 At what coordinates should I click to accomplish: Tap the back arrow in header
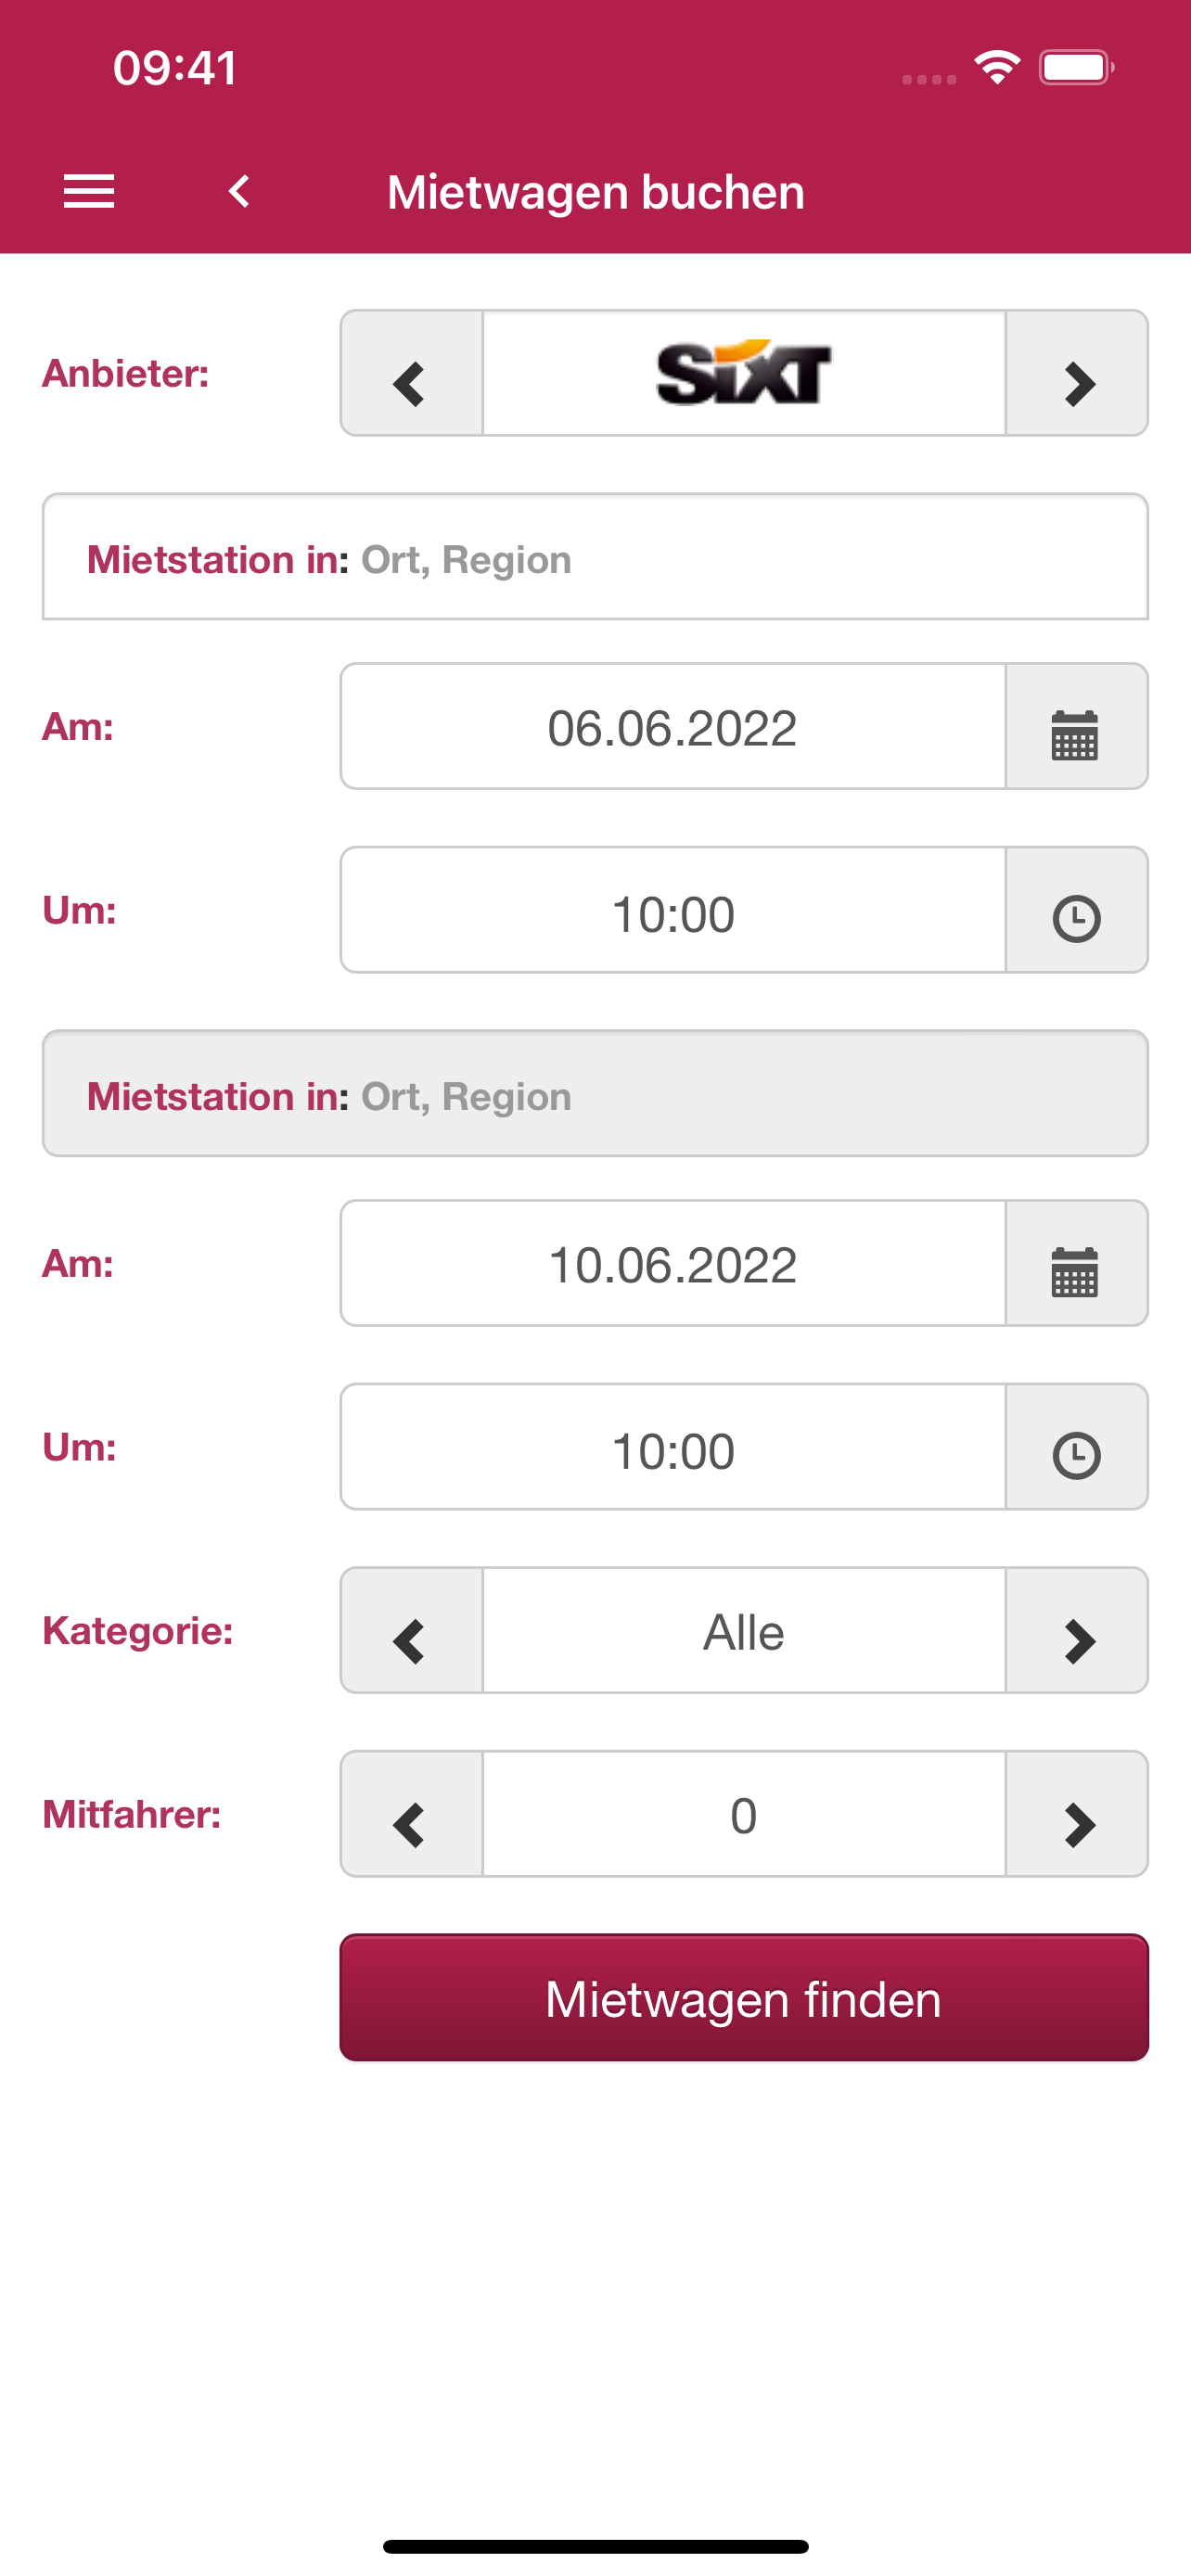pyautogui.click(x=239, y=191)
